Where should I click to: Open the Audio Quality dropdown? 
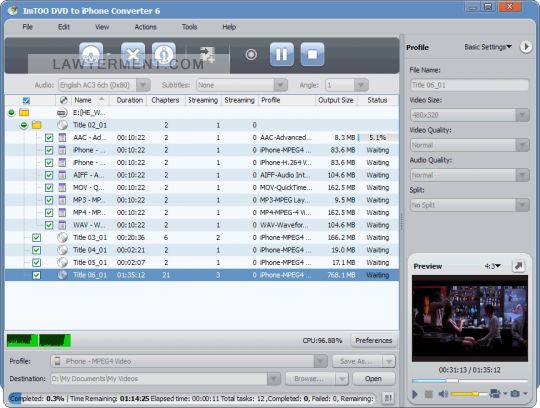(x=522, y=175)
